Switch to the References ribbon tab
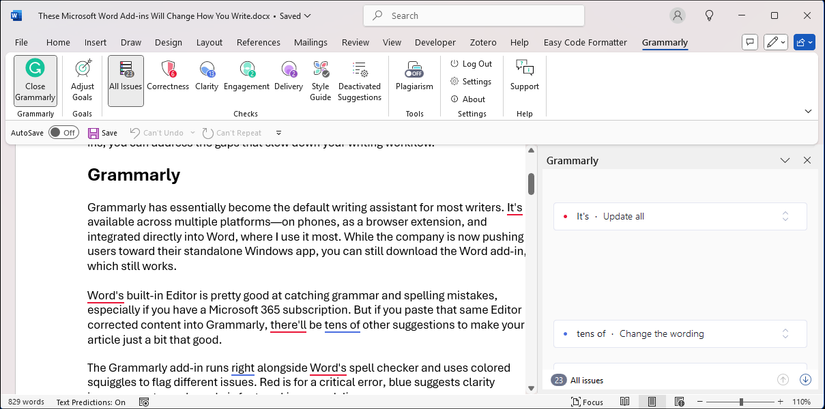This screenshot has height=409, width=825. 258,43
